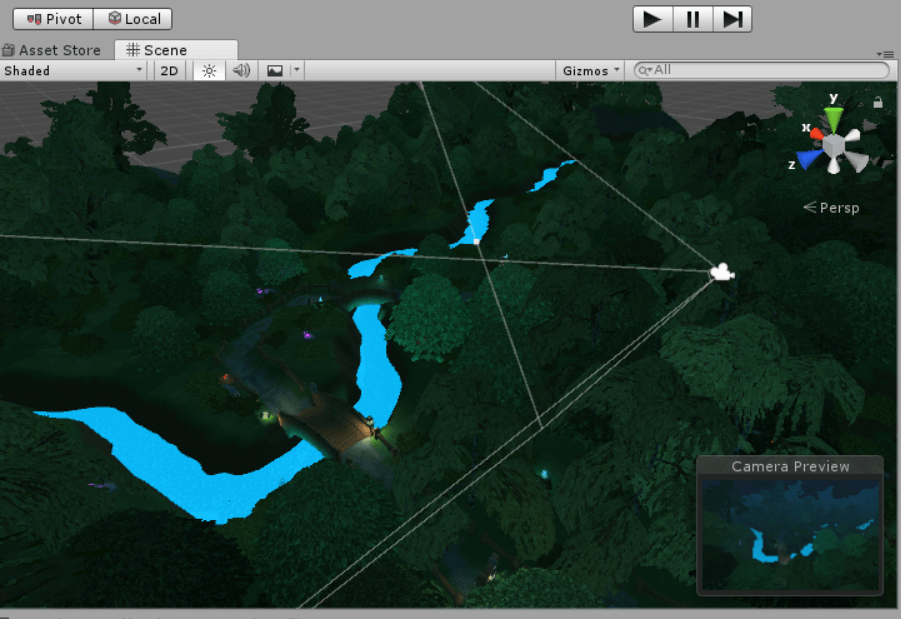
Task: Toggle scene lighting sun icon
Action: [x=209, y=71]
